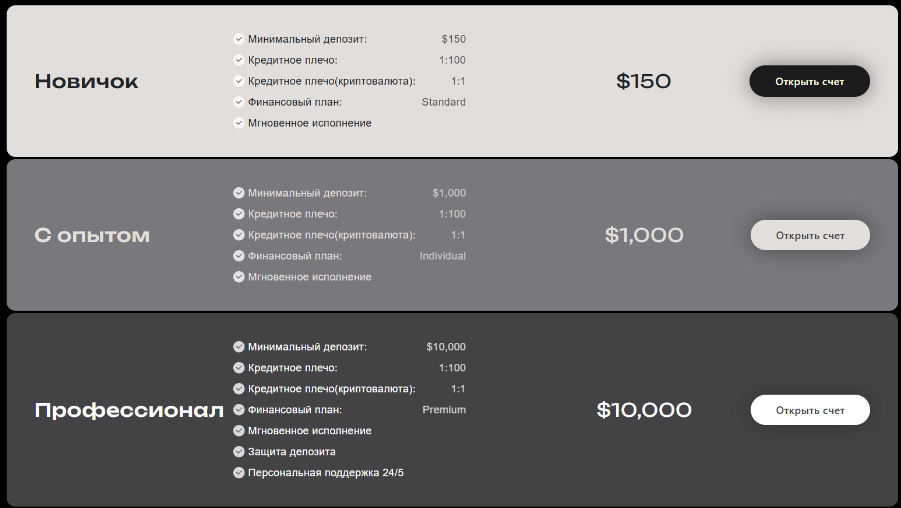Click the large $1,000 price heading
Viewport: 901px width, 508px height.
coord(644,236)
